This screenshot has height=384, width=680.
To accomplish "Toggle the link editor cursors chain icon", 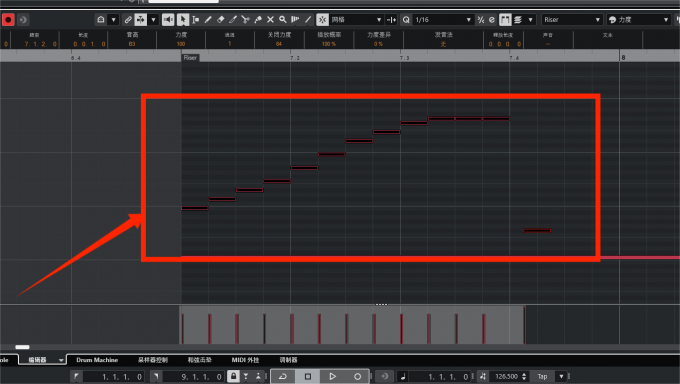I will 128,20.
